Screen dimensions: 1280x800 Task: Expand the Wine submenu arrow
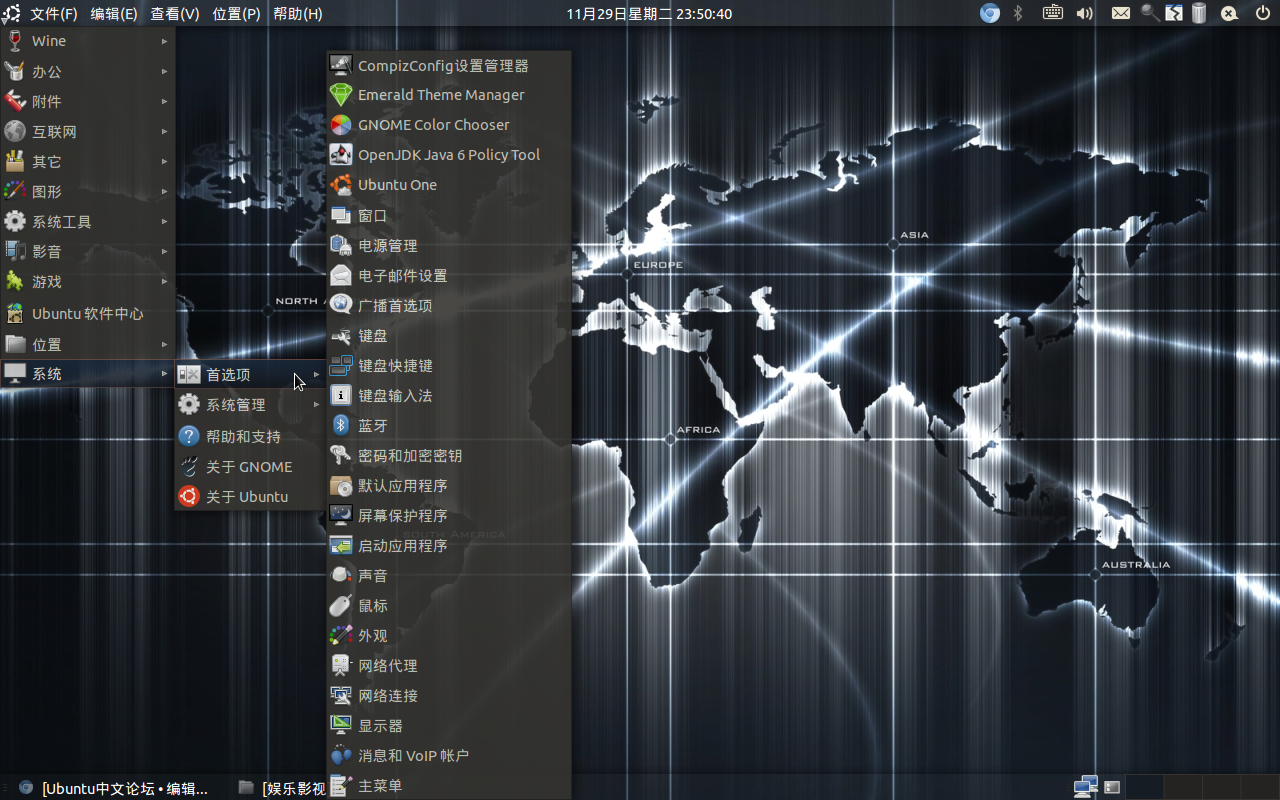164,41
